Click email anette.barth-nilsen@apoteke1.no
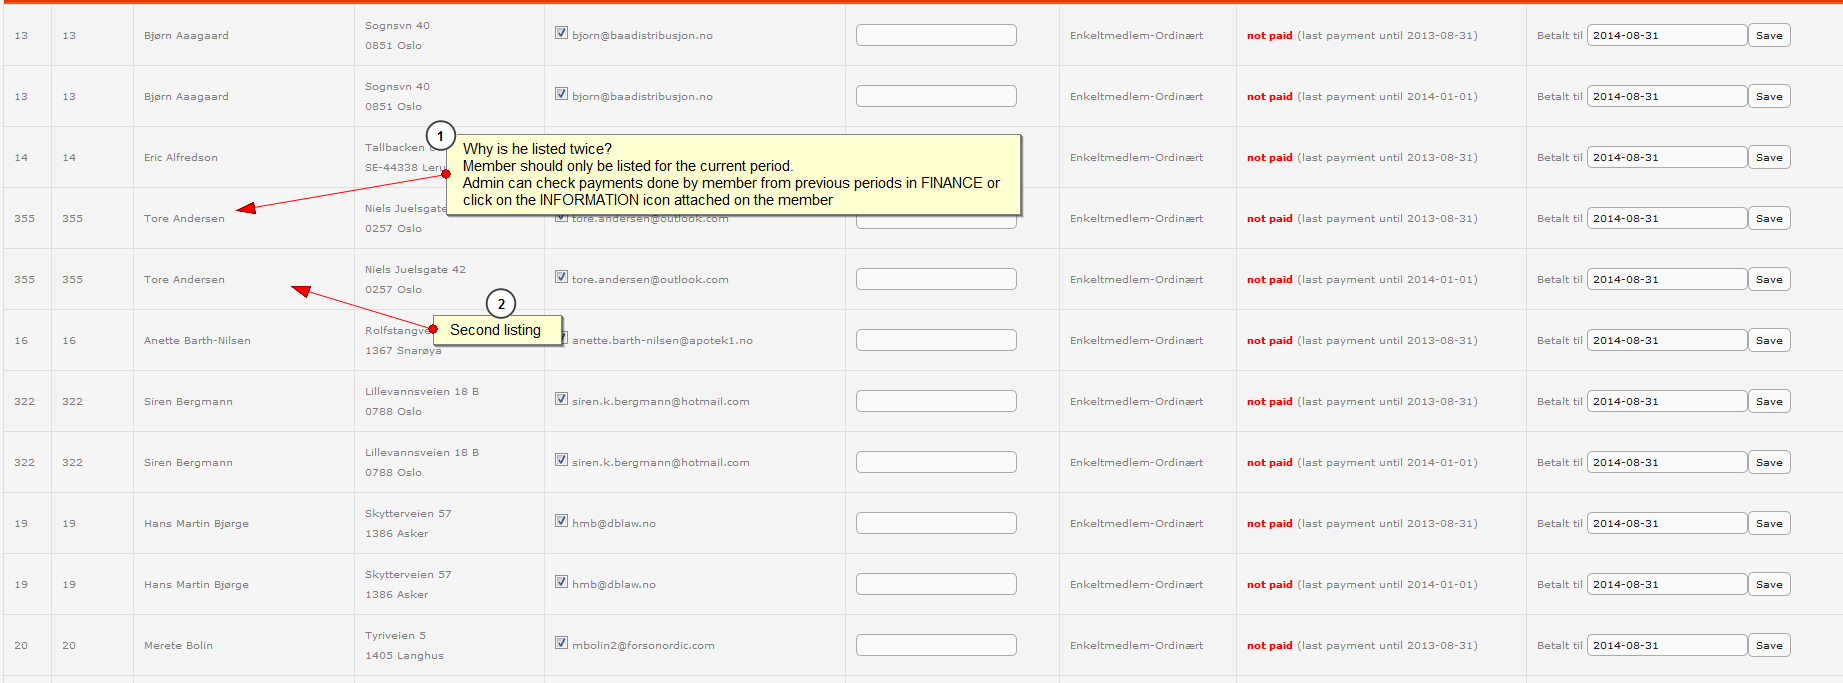Screen dimensions: 1843x683 click(662, 340)
